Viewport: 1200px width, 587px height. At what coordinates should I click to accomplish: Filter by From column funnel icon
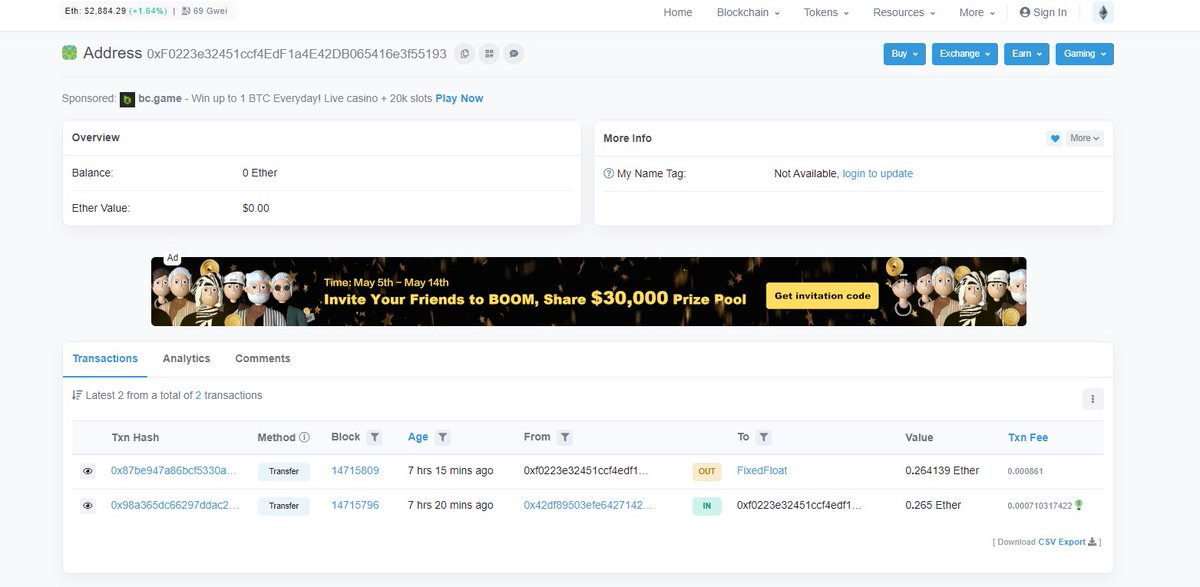[x=565, y=437]
